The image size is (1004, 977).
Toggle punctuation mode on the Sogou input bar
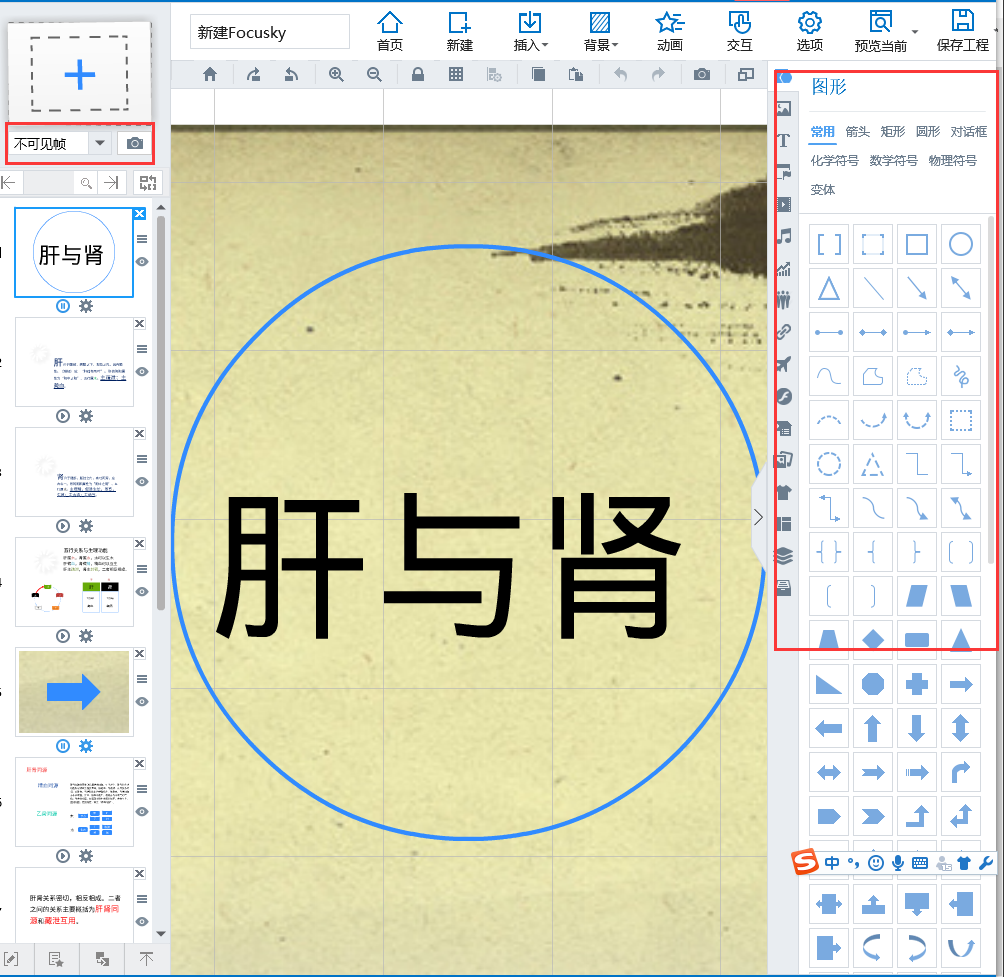(853, 862)
